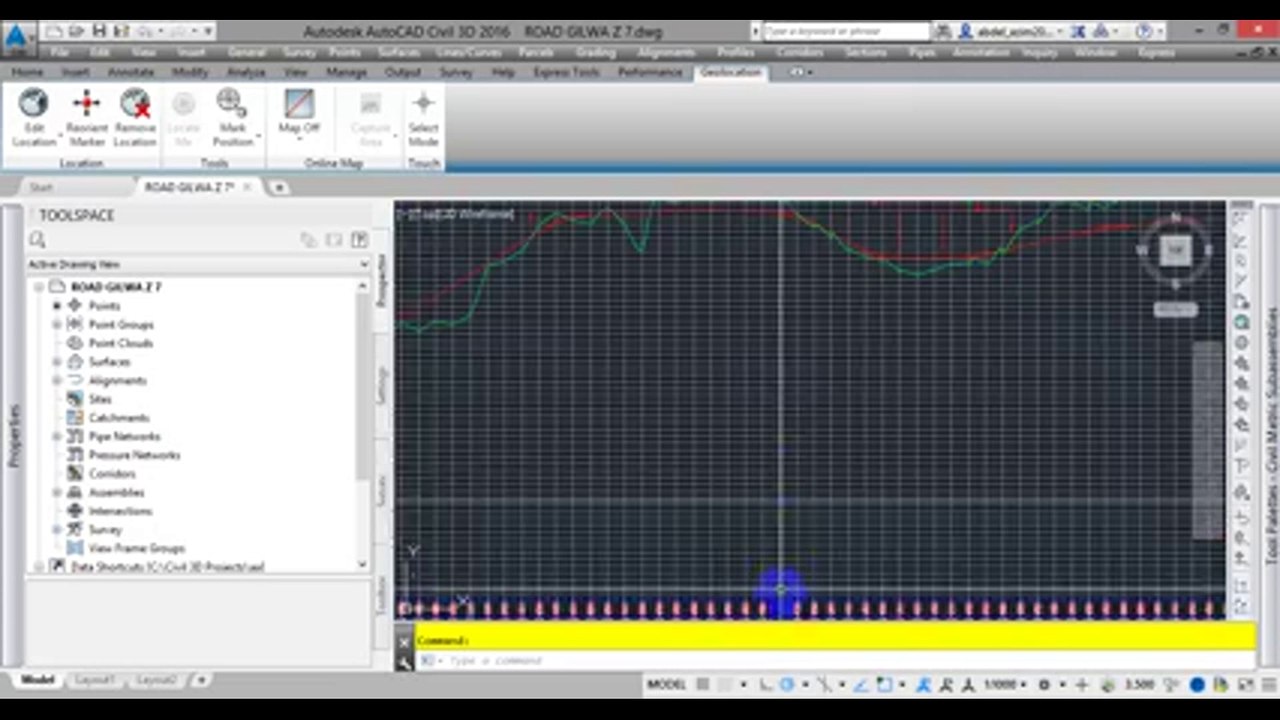Switch to the Layout1 tab

coord(95,680)
